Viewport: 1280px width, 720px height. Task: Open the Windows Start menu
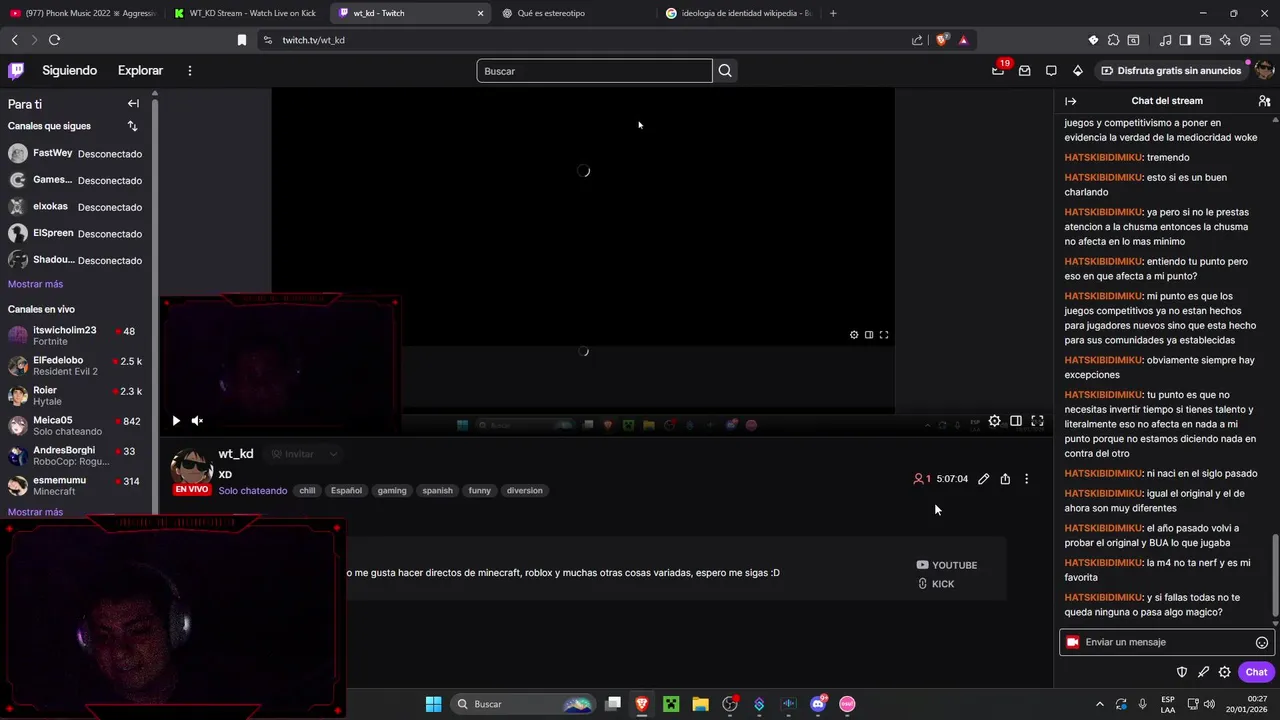(433, 704)
